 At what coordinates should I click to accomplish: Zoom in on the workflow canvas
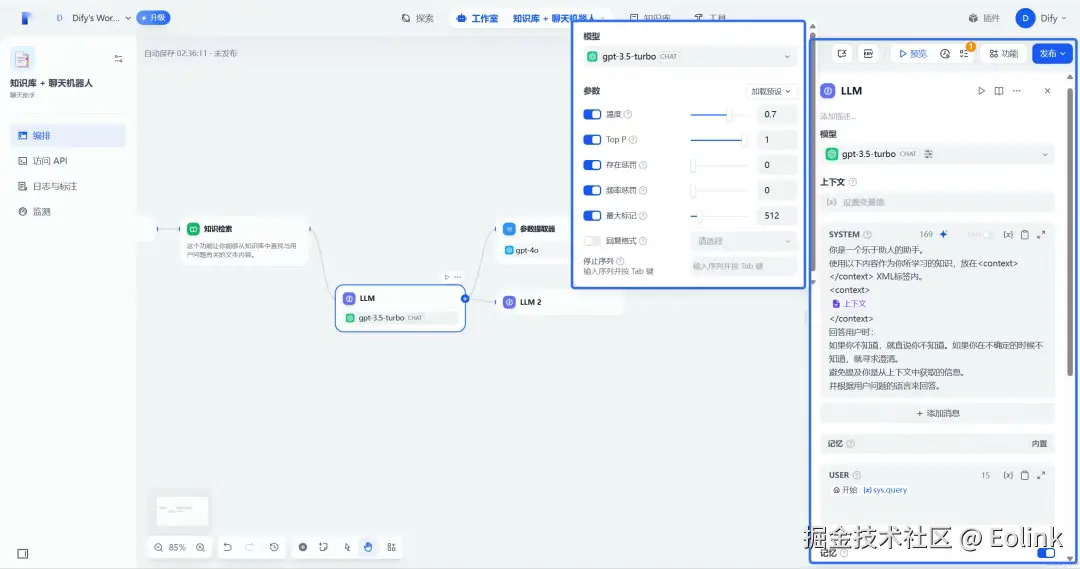point(200,548)
